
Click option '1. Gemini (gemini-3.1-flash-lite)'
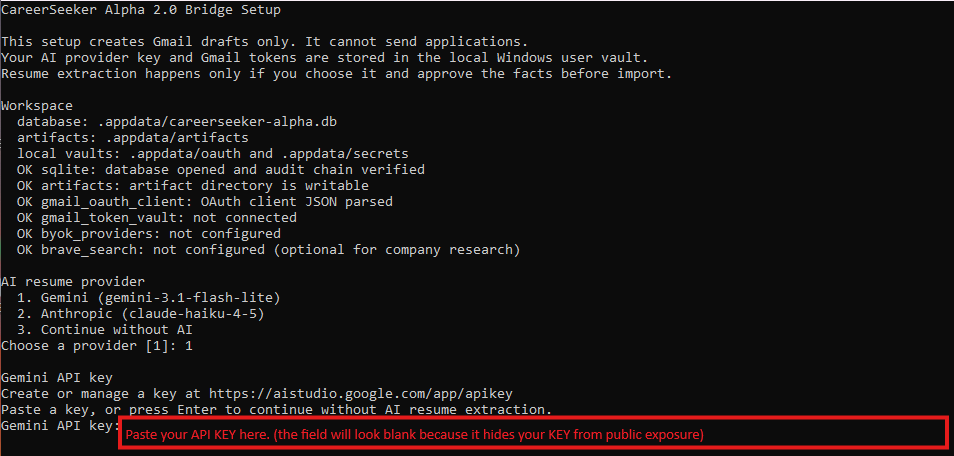tap(149, 298)
